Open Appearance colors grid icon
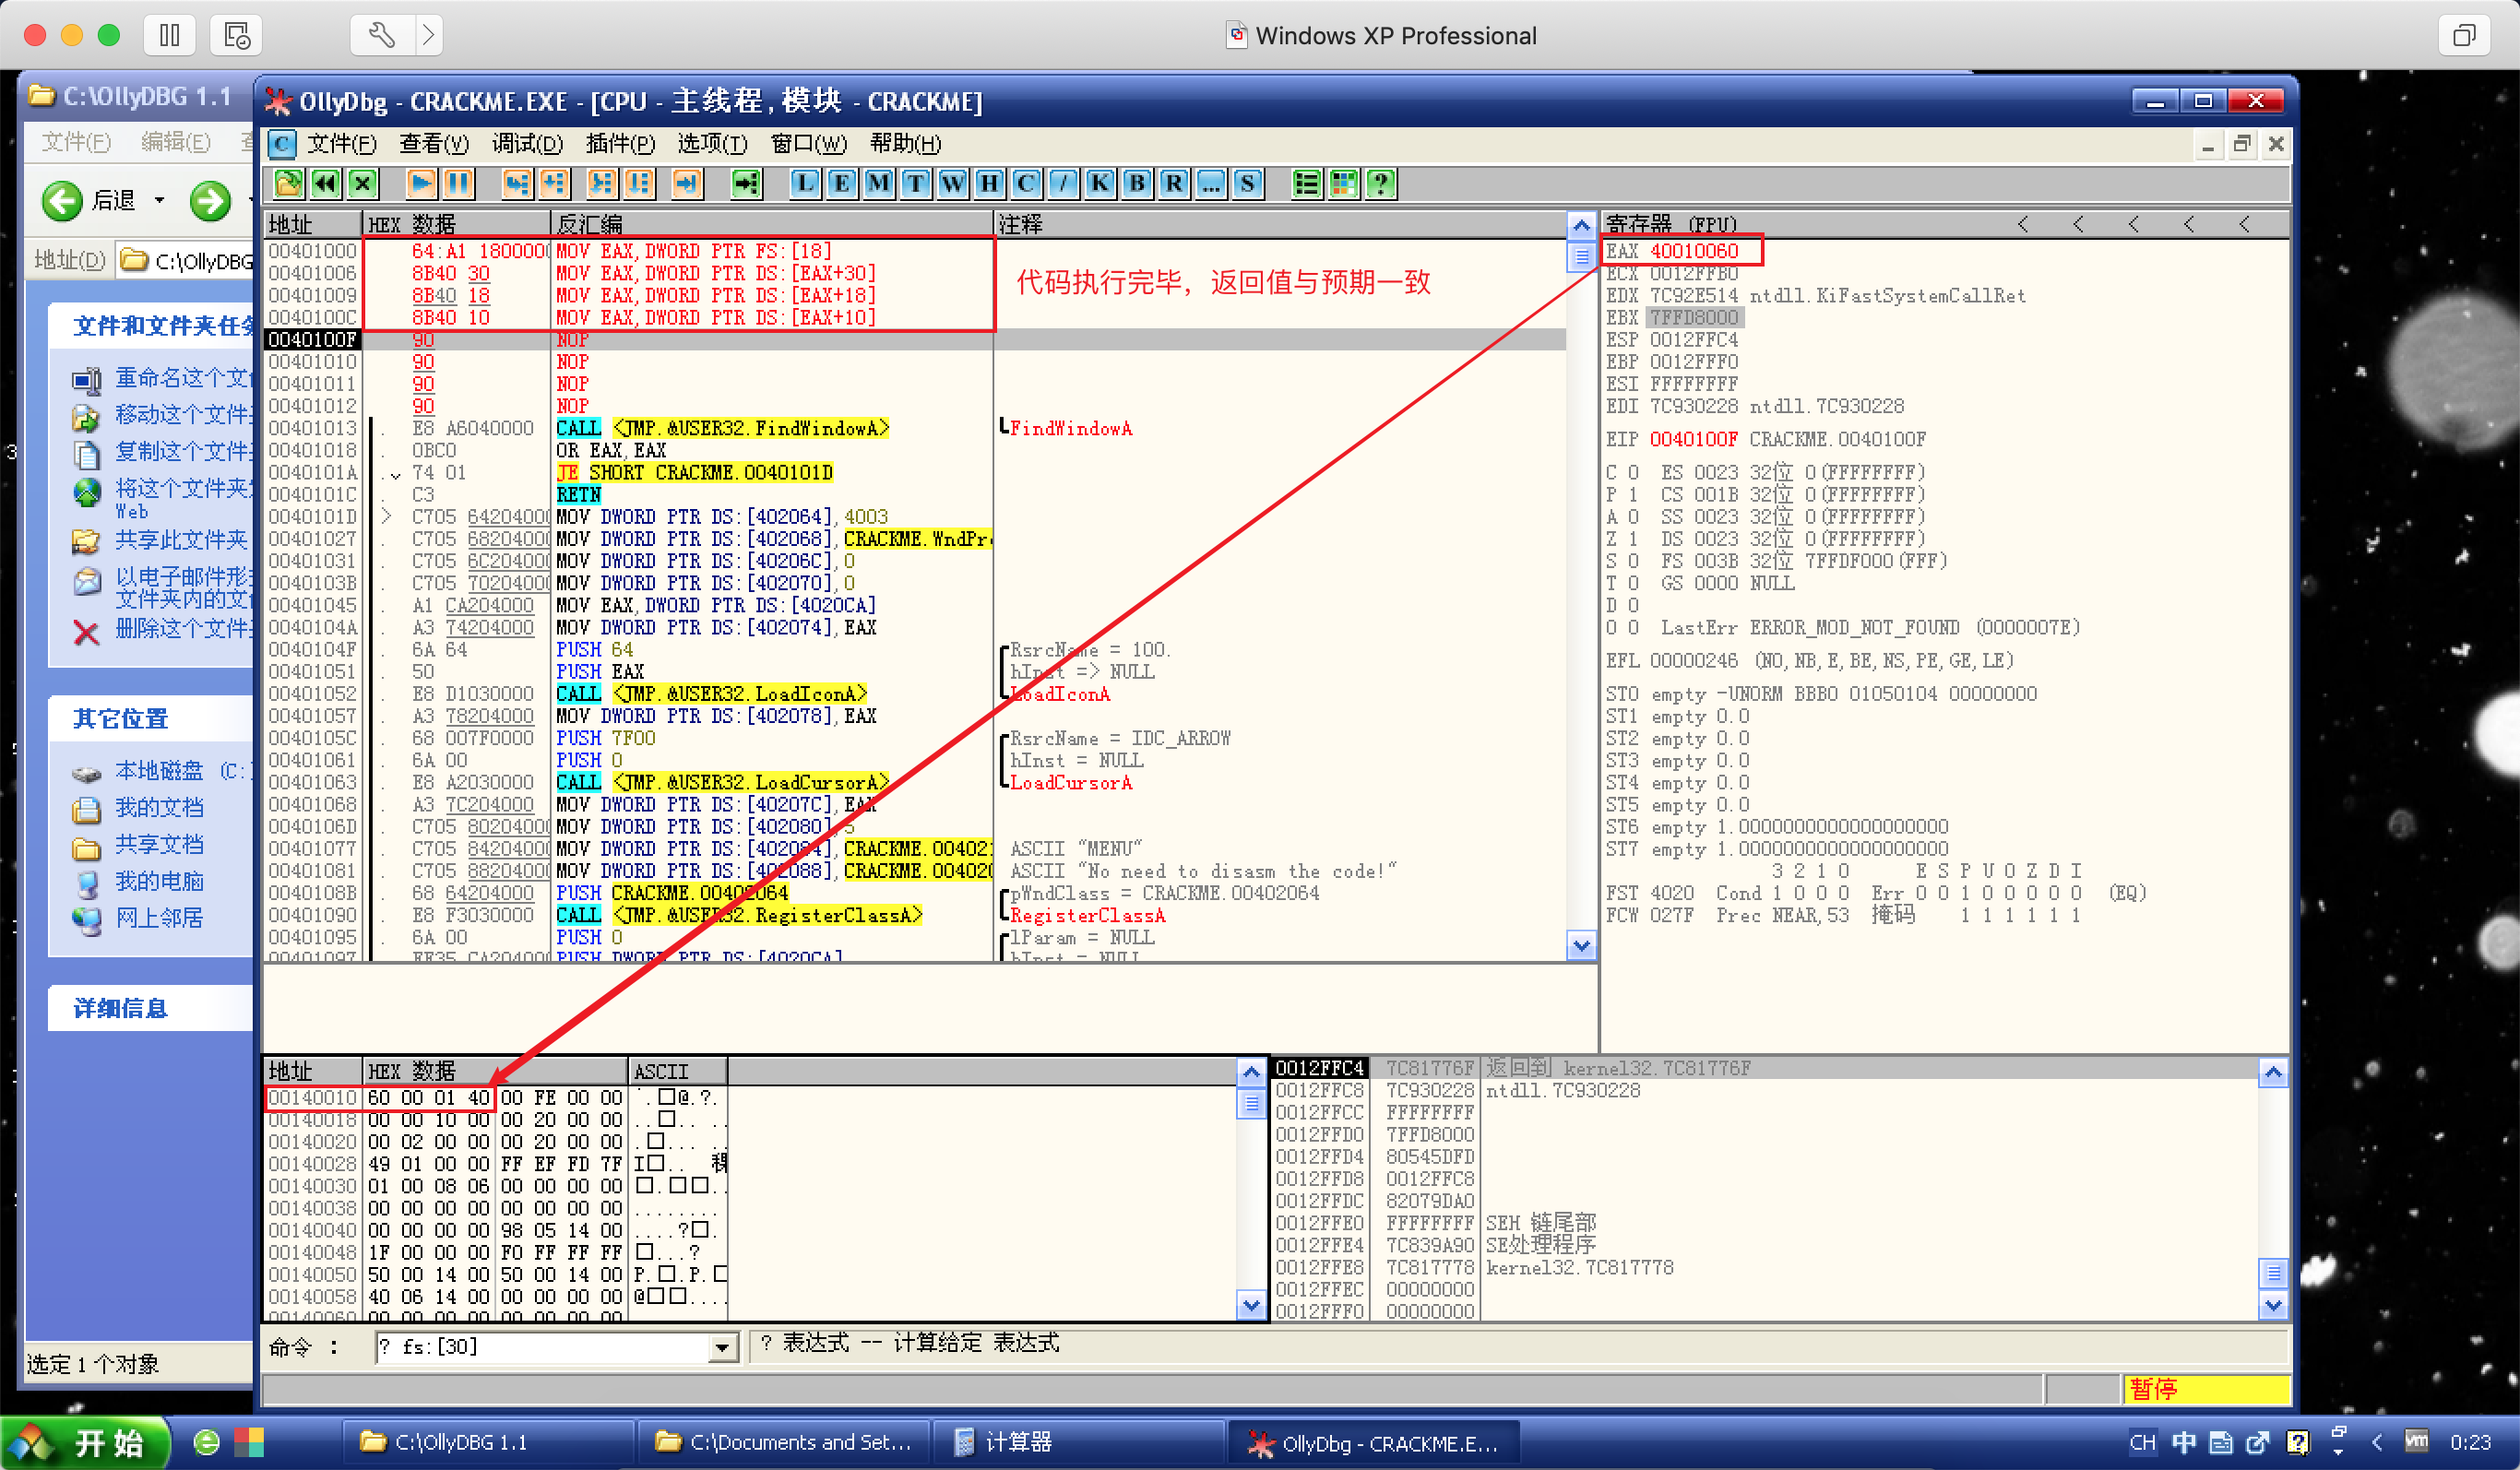The height and width of the screenshot is (1470, 2520). [1344, 183]
